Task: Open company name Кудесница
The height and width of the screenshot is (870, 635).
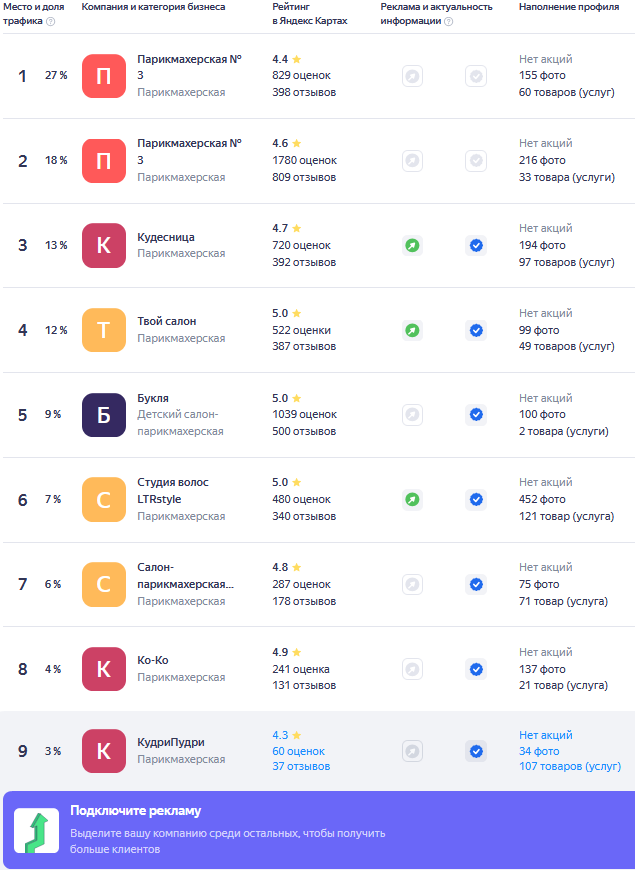Action: [x=166, y=237]
